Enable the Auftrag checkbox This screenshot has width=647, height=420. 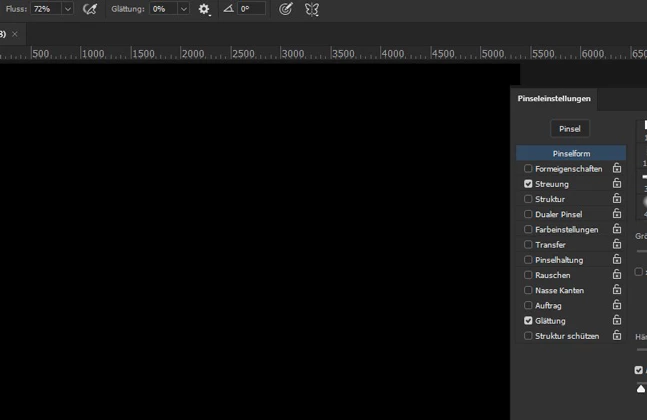tap(528, 306)
